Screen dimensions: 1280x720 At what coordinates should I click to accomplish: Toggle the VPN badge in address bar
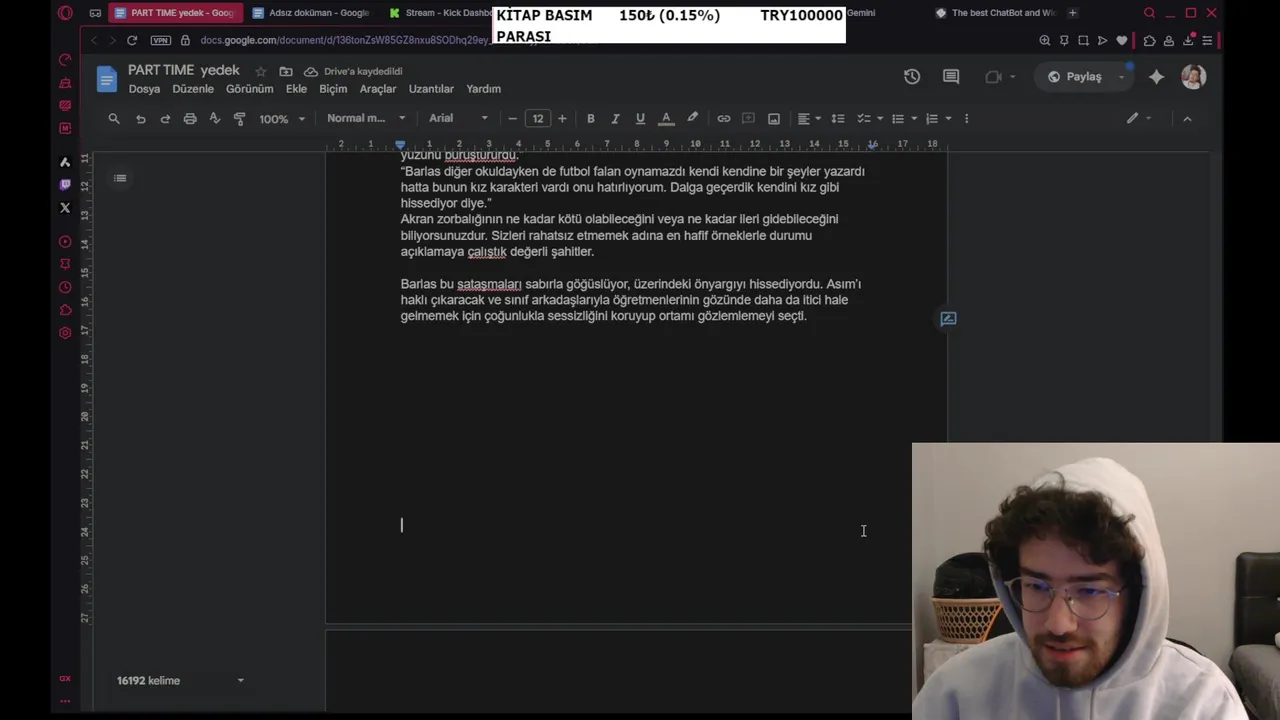(x=160, y=40)
